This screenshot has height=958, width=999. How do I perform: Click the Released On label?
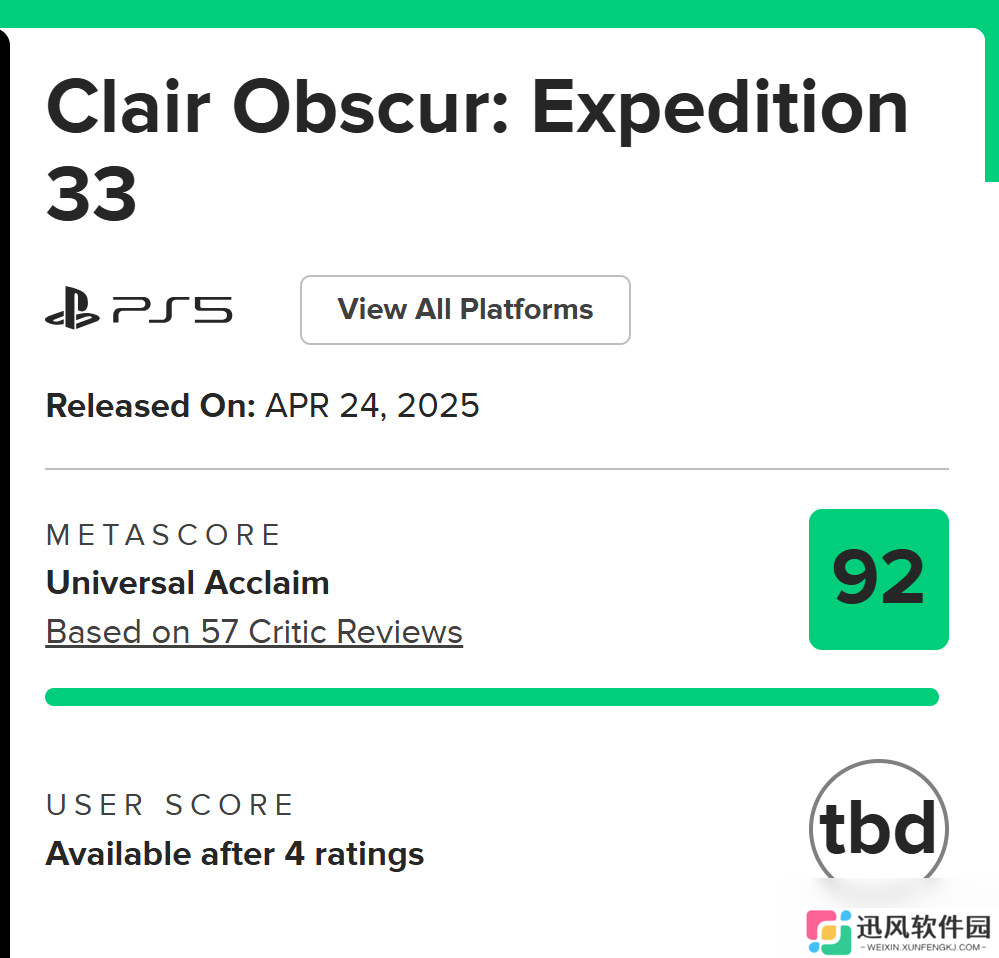[150, 406]
